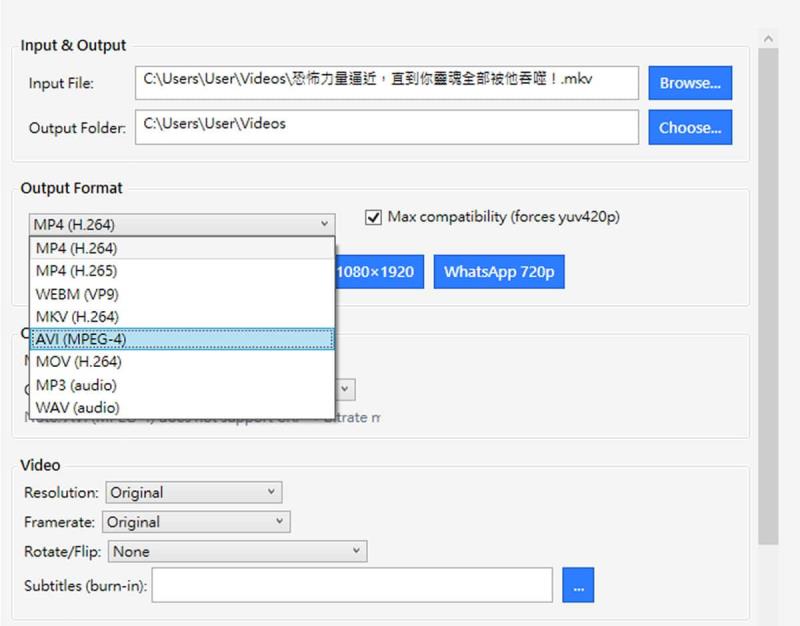800x626 pixels.
Task: Browse for an input file
Action: coord(689,83)
